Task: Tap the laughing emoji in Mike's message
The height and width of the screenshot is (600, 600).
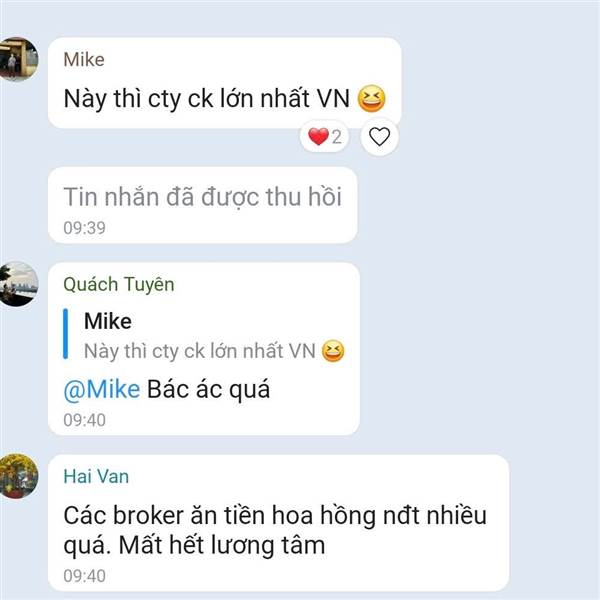Action: (371, 98)
